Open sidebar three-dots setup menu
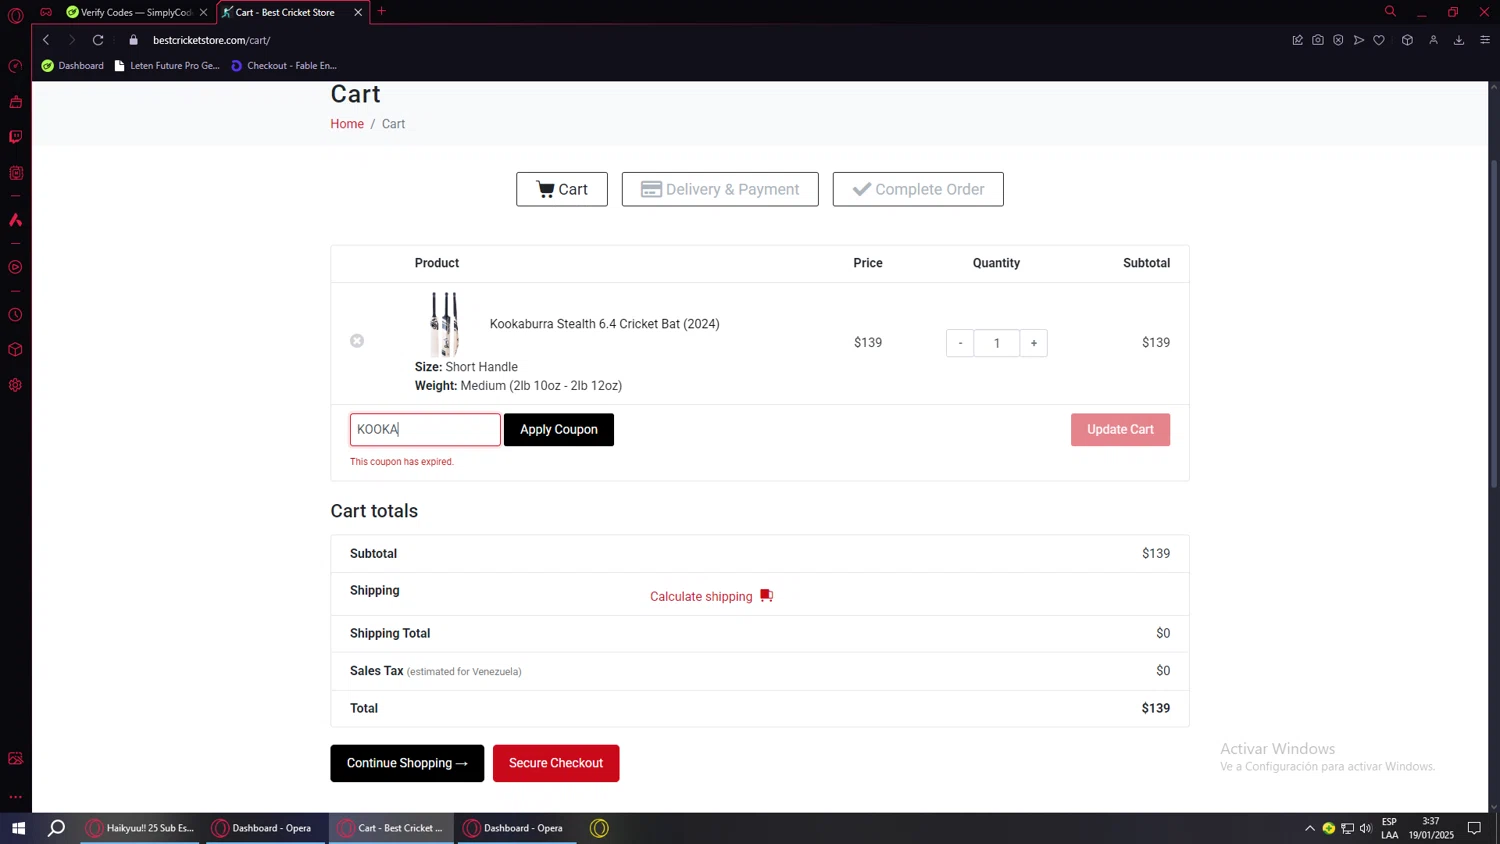Viewport: 1500px width, 844px height. pyautogui.click(x=15, y=797)
